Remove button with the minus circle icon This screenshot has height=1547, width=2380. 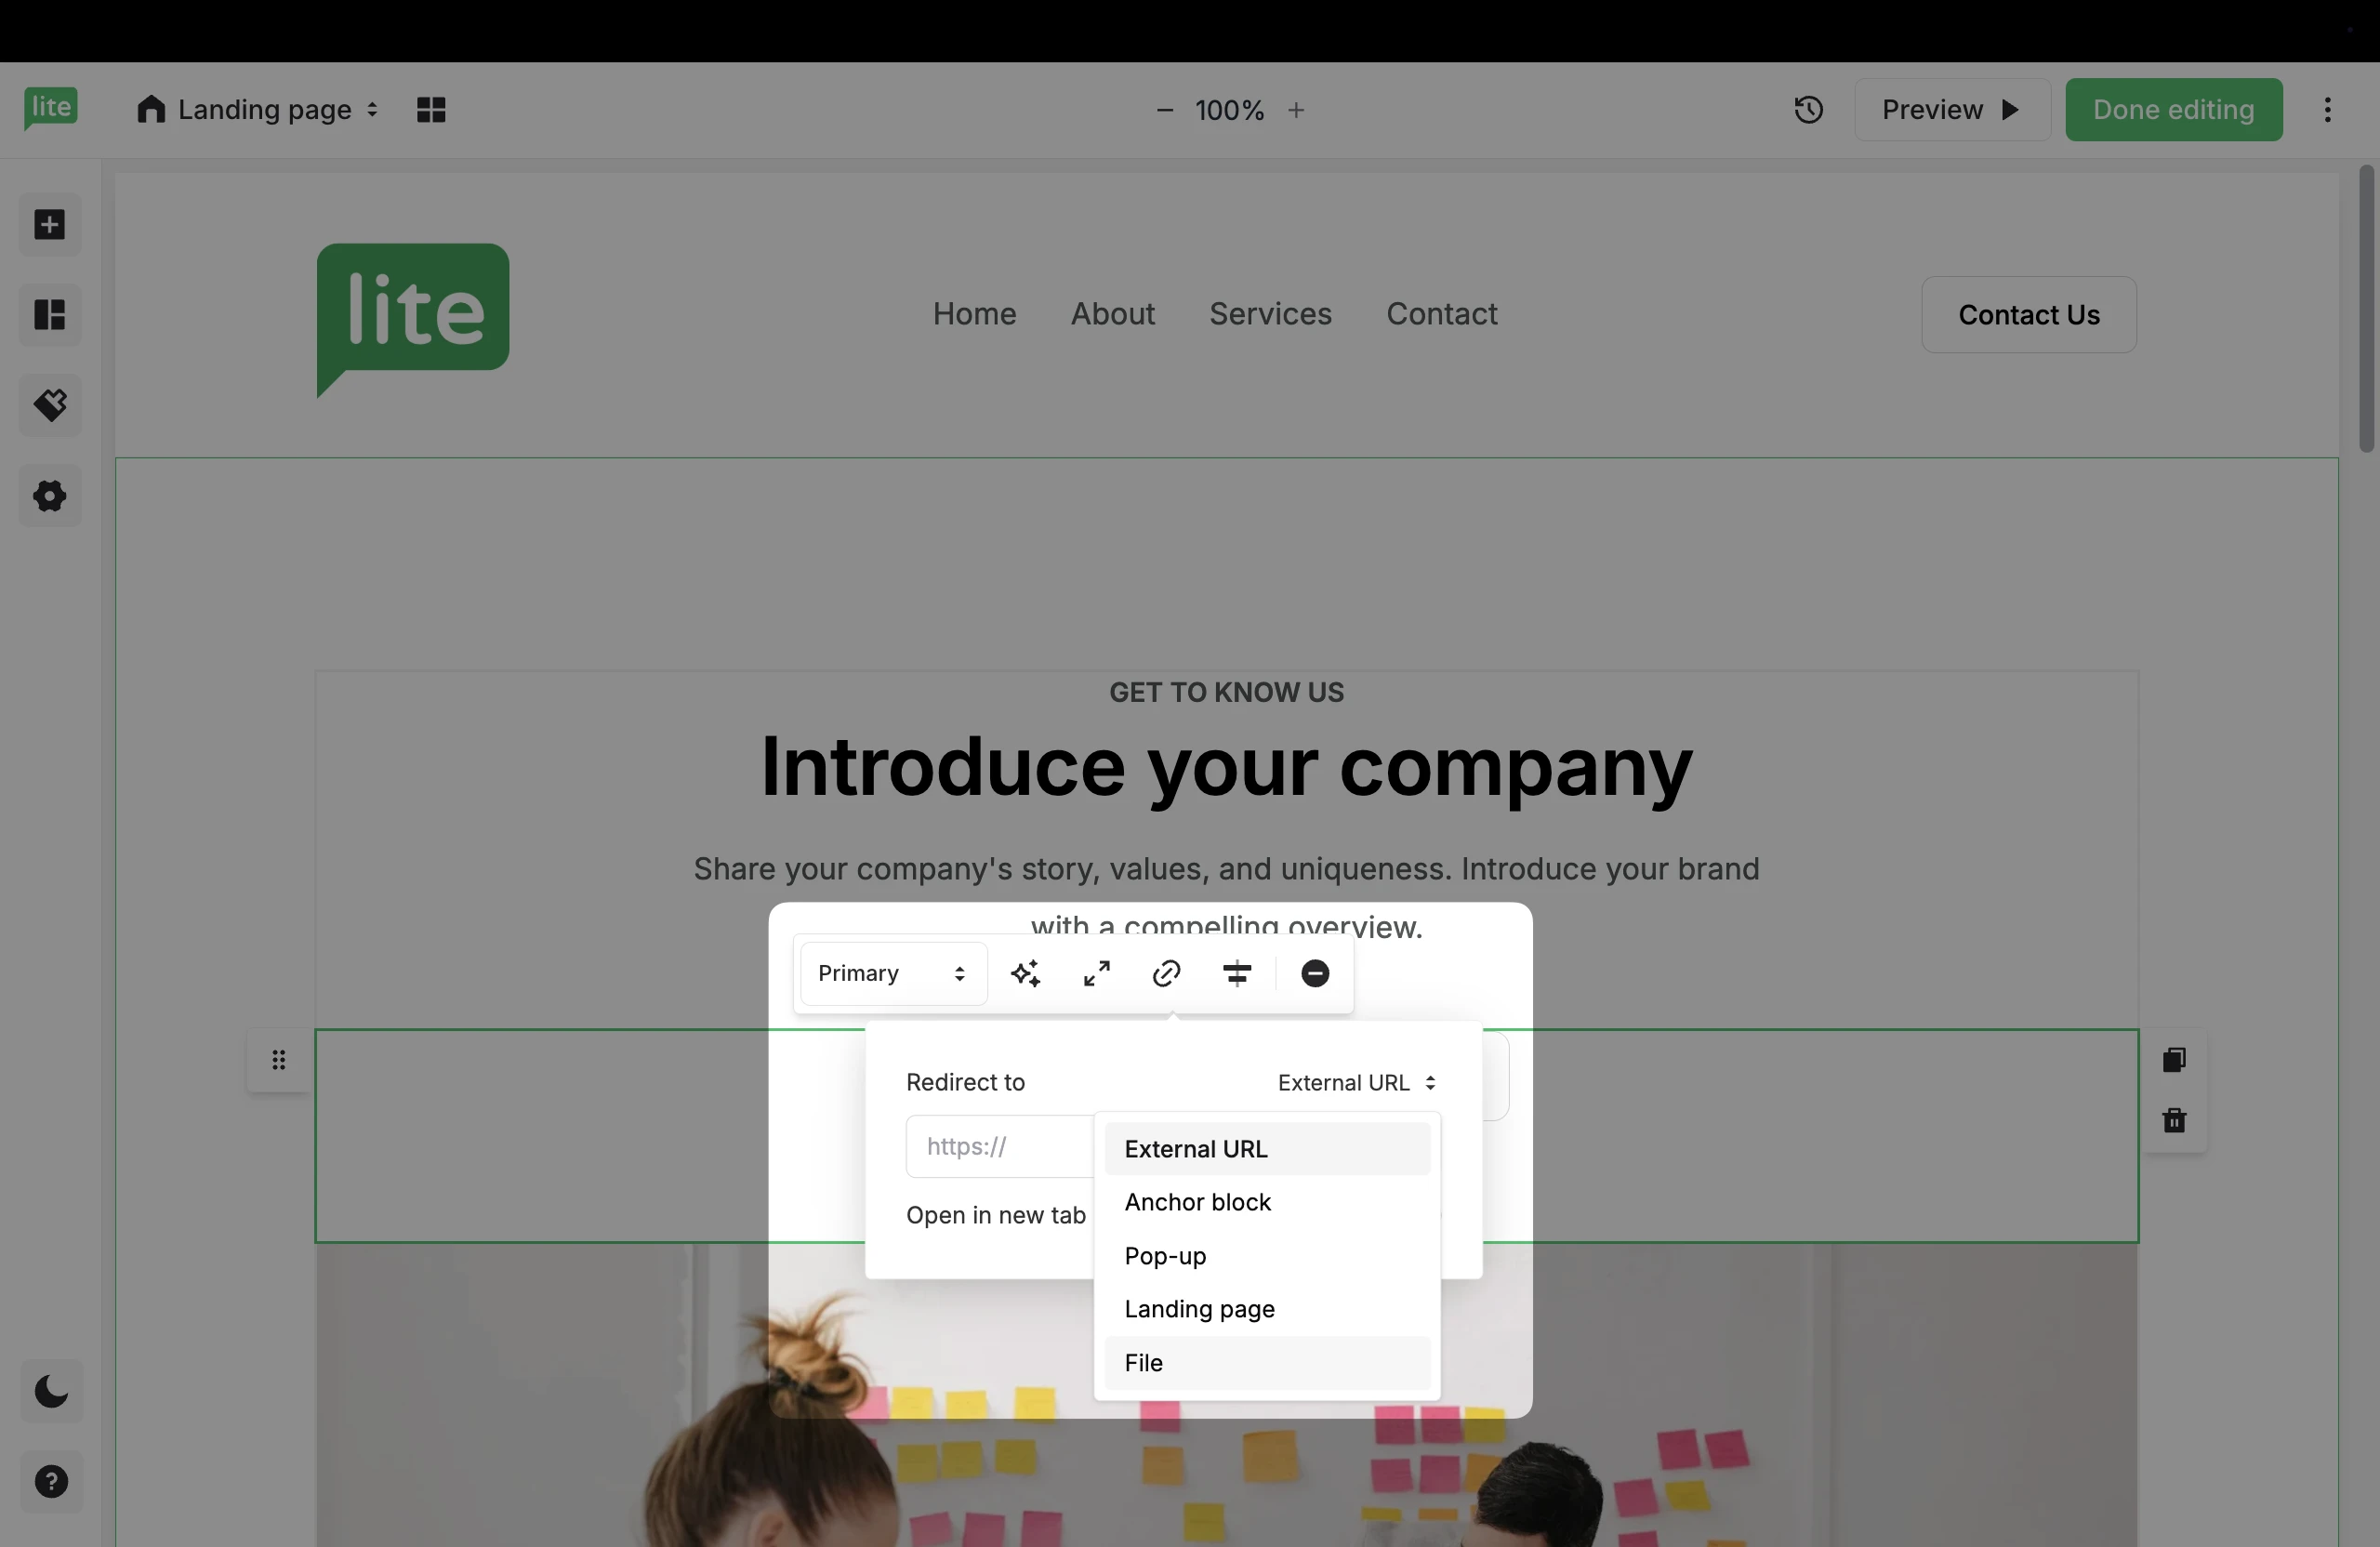pyautogui.click(x=1314, y=973)
